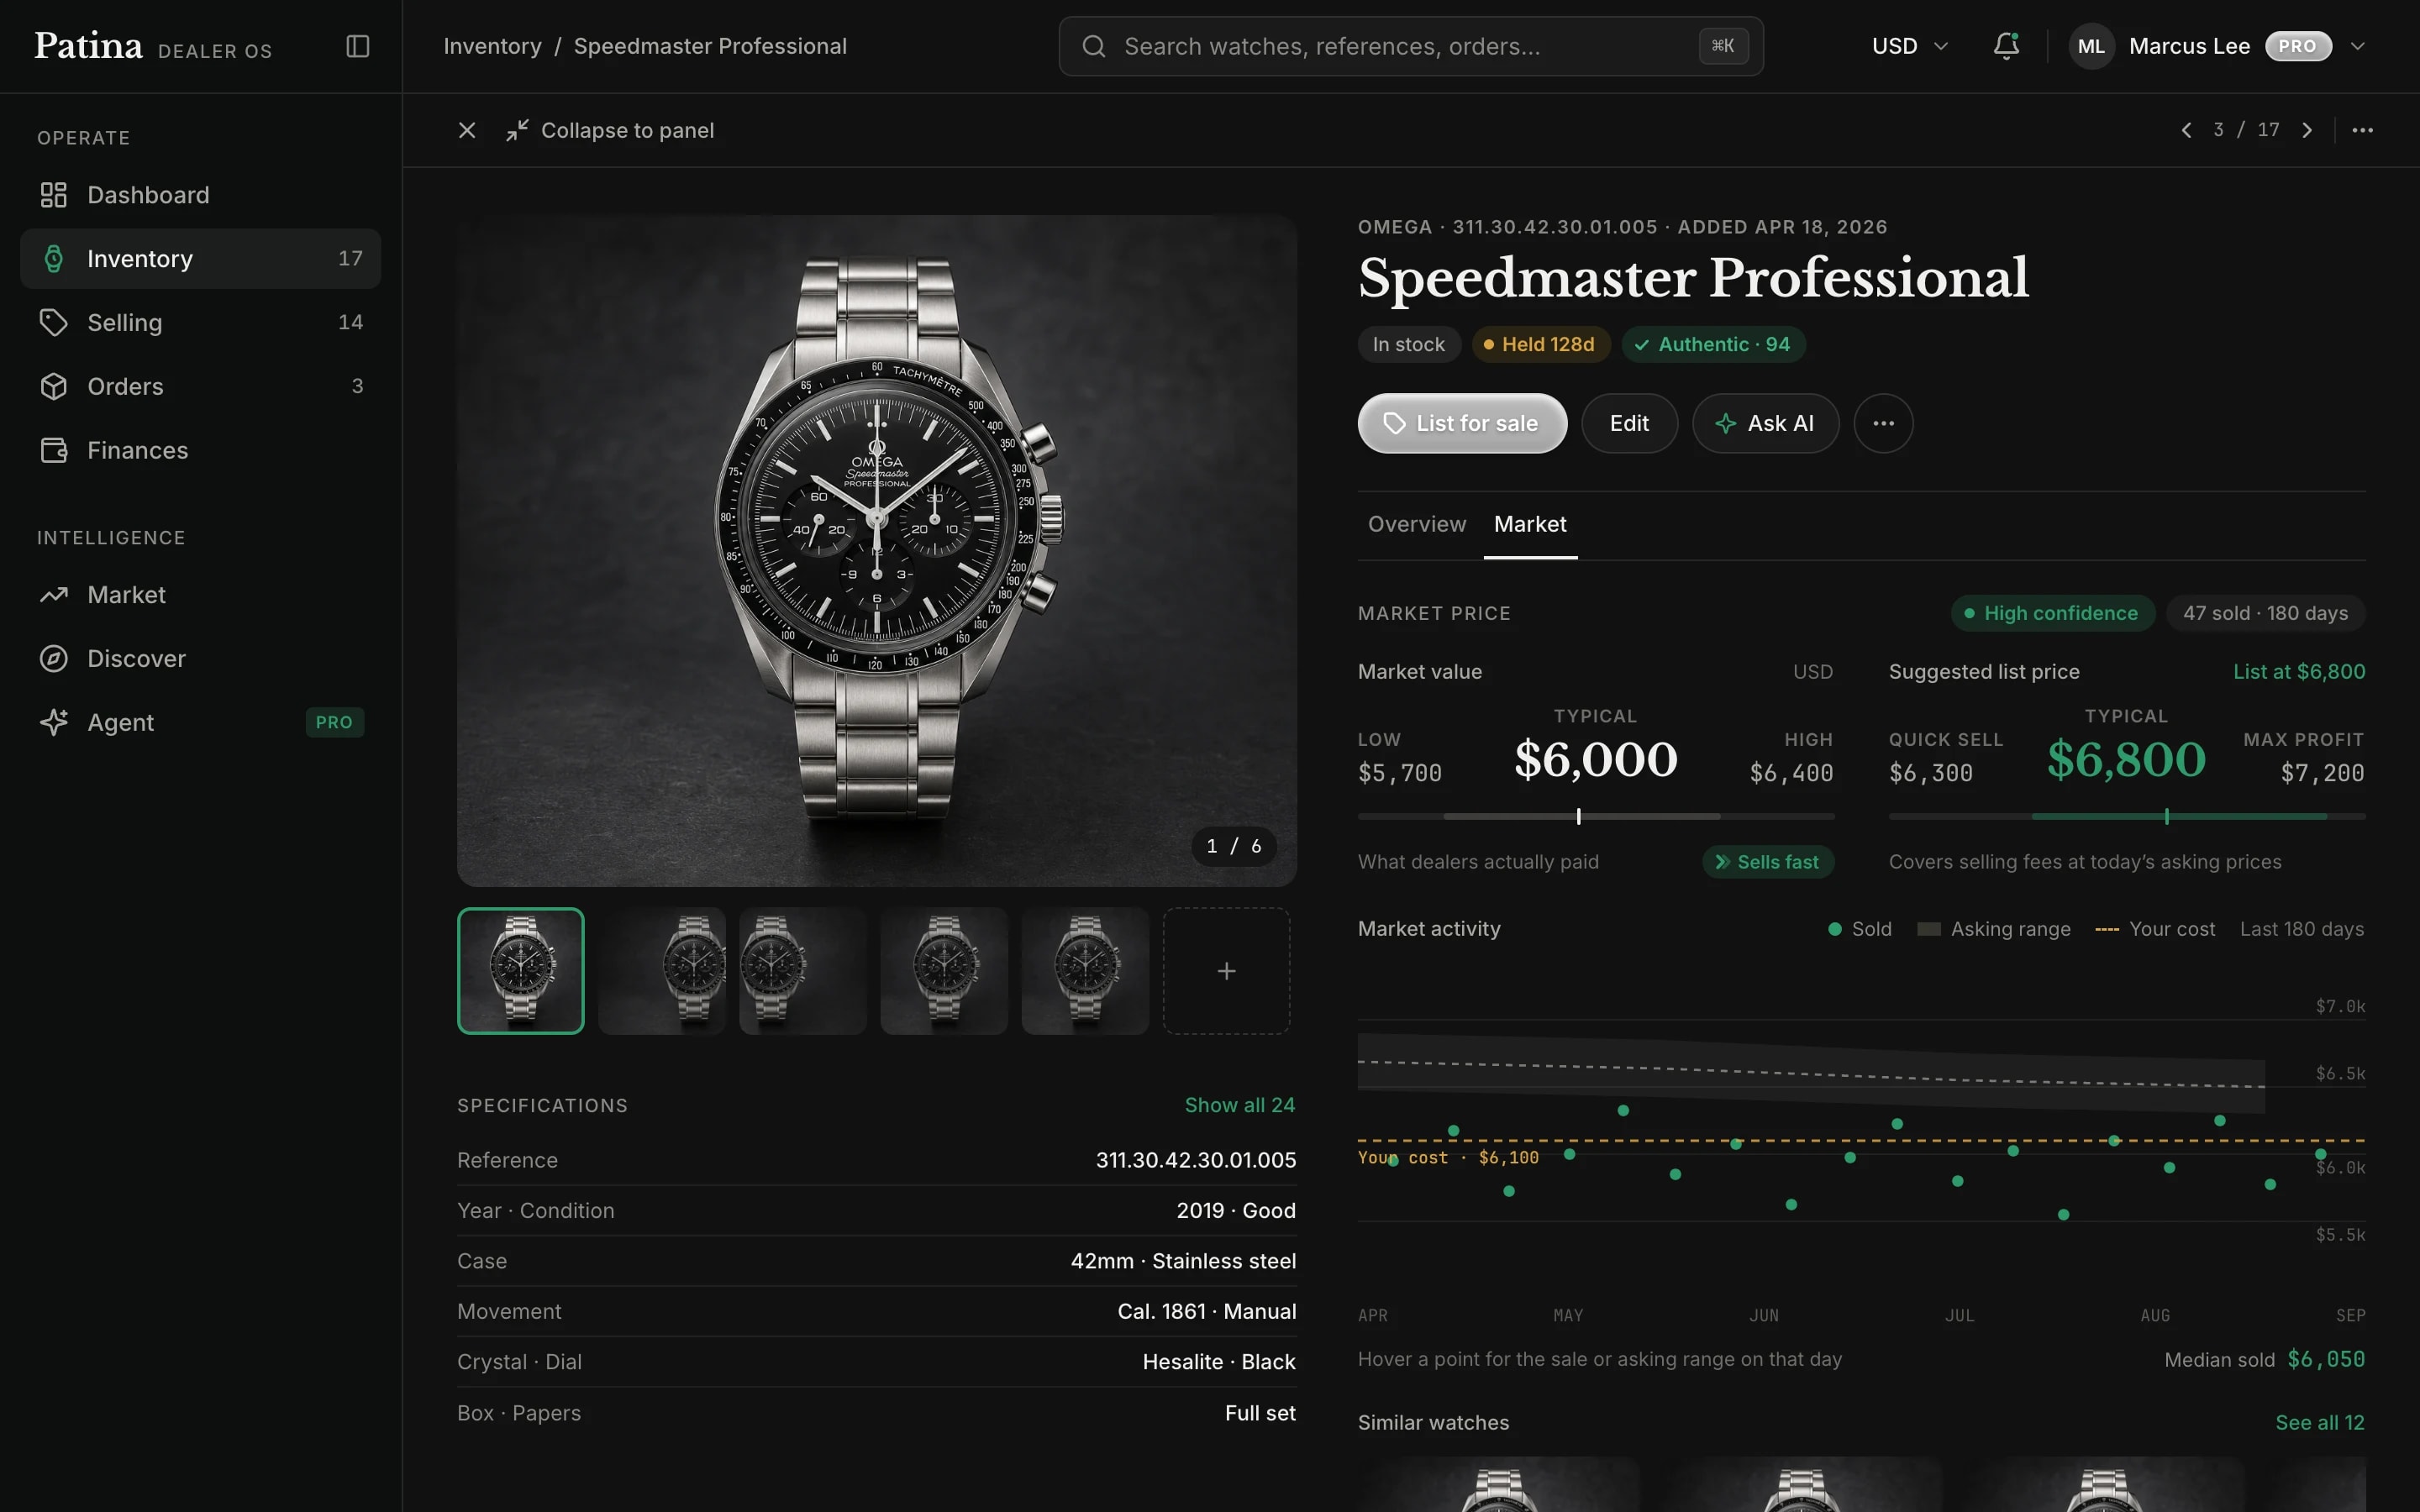Click the Held 128d status badge
This screenshot has width=2420, height=1512.
[x=1540, y=345]
